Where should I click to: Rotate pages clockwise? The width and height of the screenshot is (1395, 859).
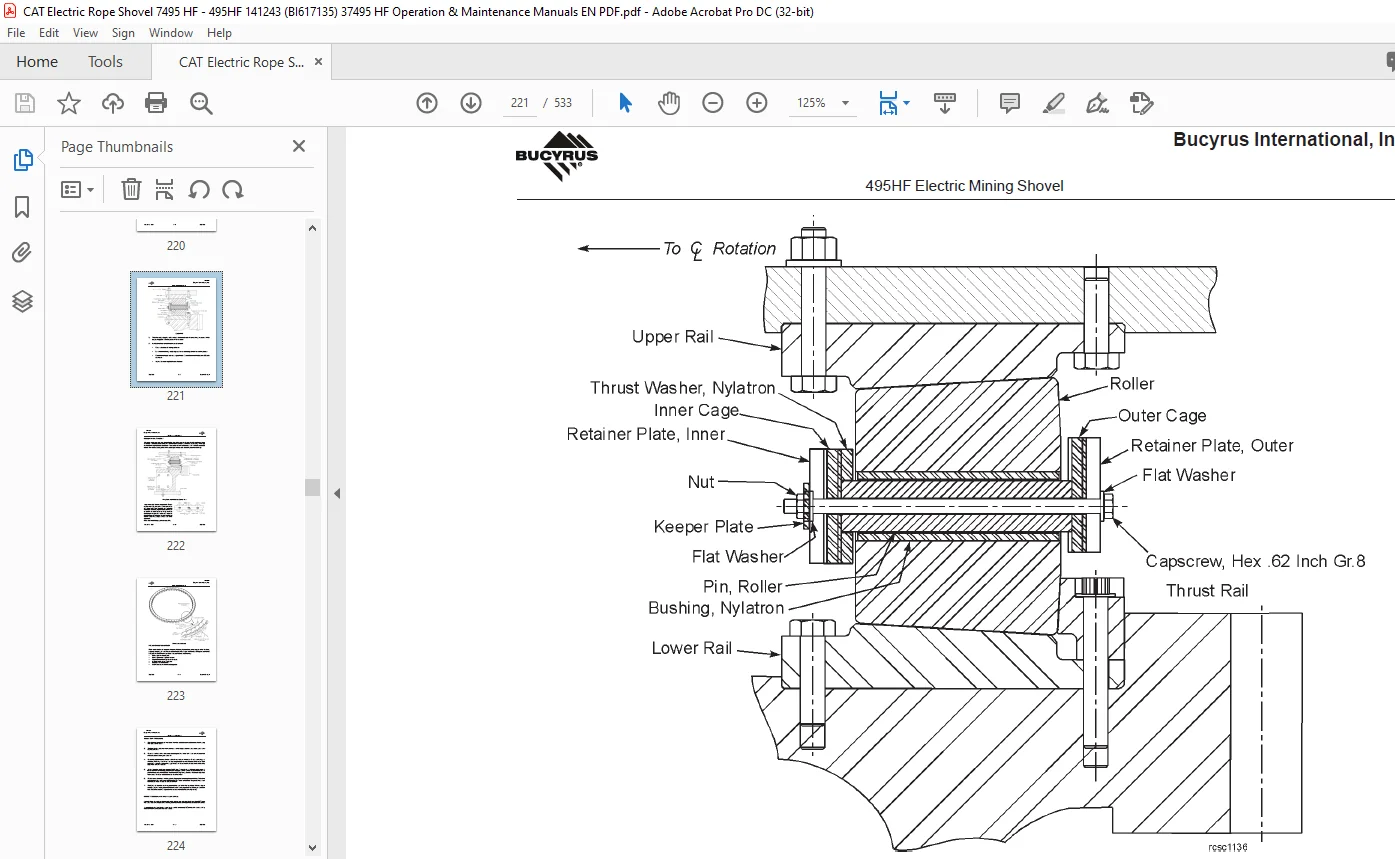pyautogui.click(x=233, y=189)
